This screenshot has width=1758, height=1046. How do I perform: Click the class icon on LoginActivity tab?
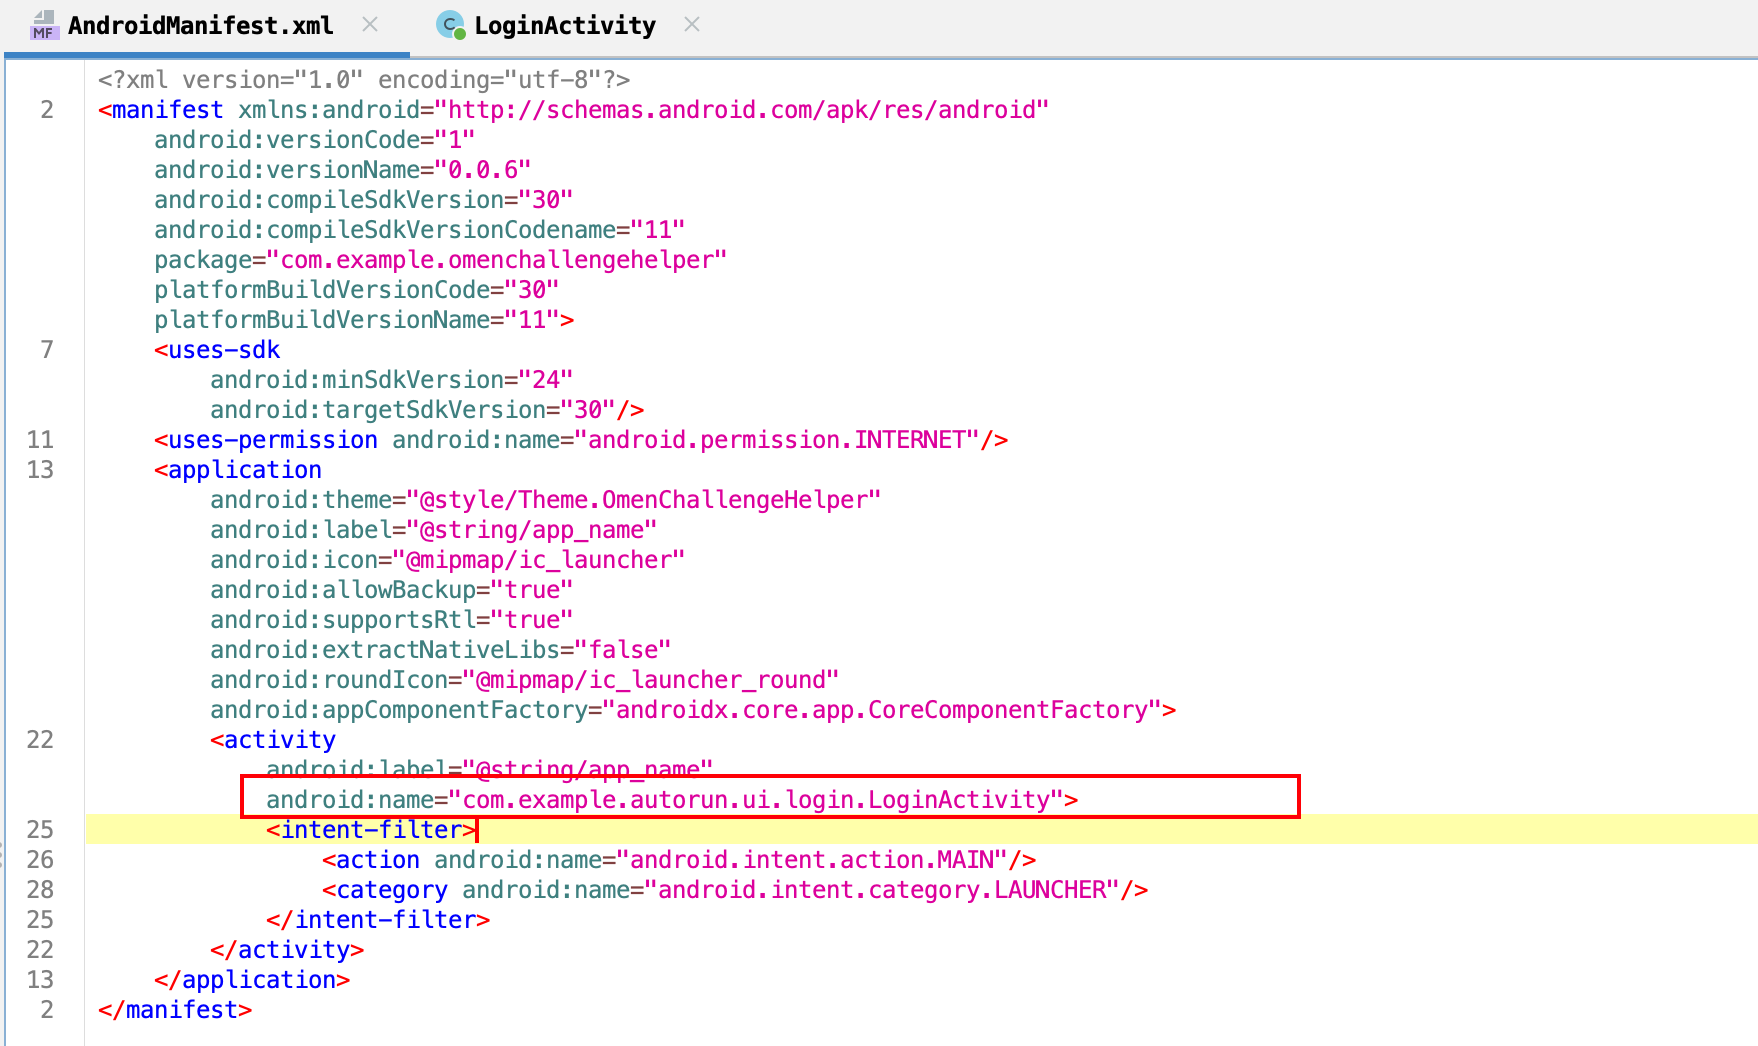(452, 25)
